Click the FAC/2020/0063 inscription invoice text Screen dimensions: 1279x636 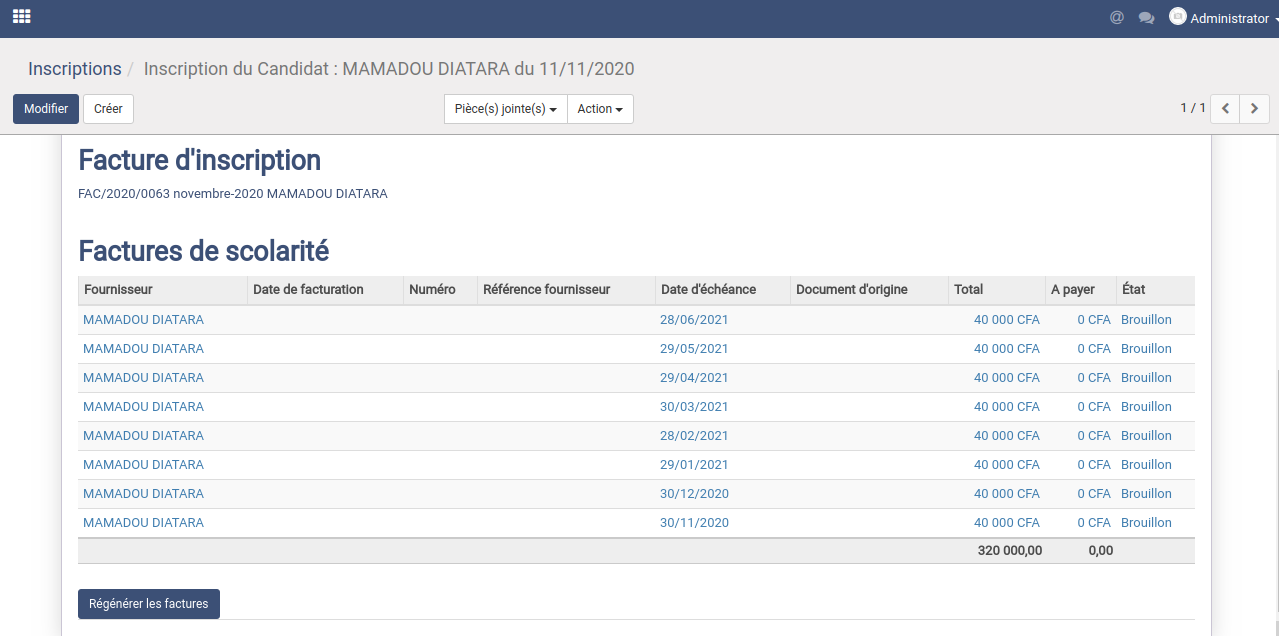[x=232, y=194]
